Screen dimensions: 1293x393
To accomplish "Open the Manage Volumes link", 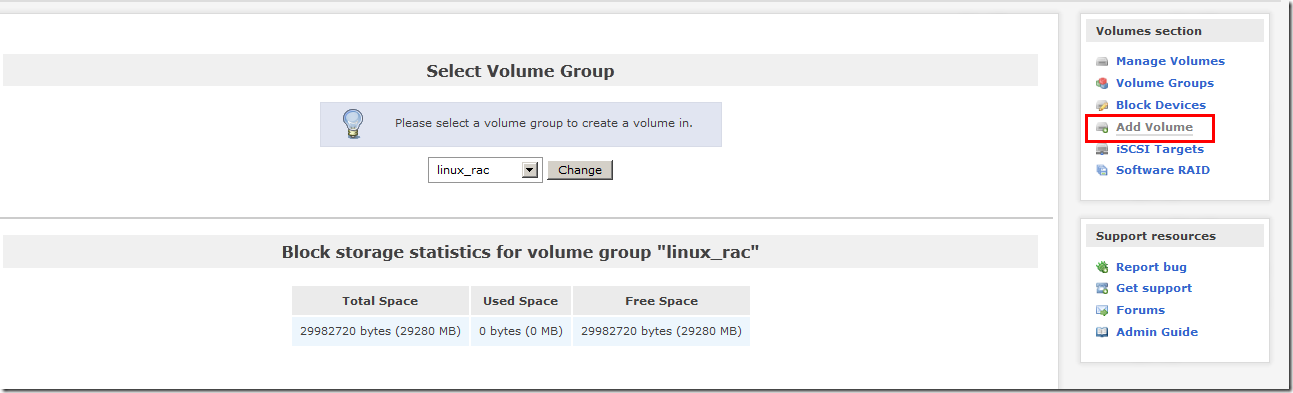I will click(x=1170, y=61).
